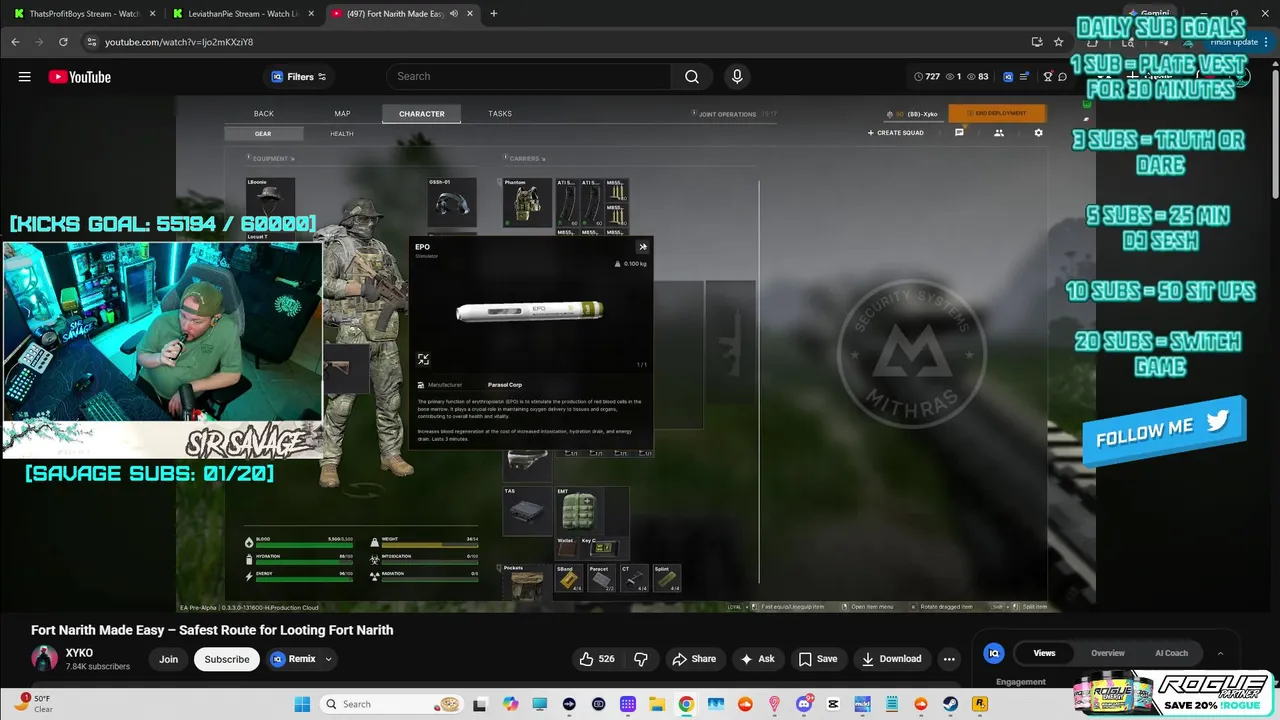Select the LBoonie hat slot

tap(271, 204)
